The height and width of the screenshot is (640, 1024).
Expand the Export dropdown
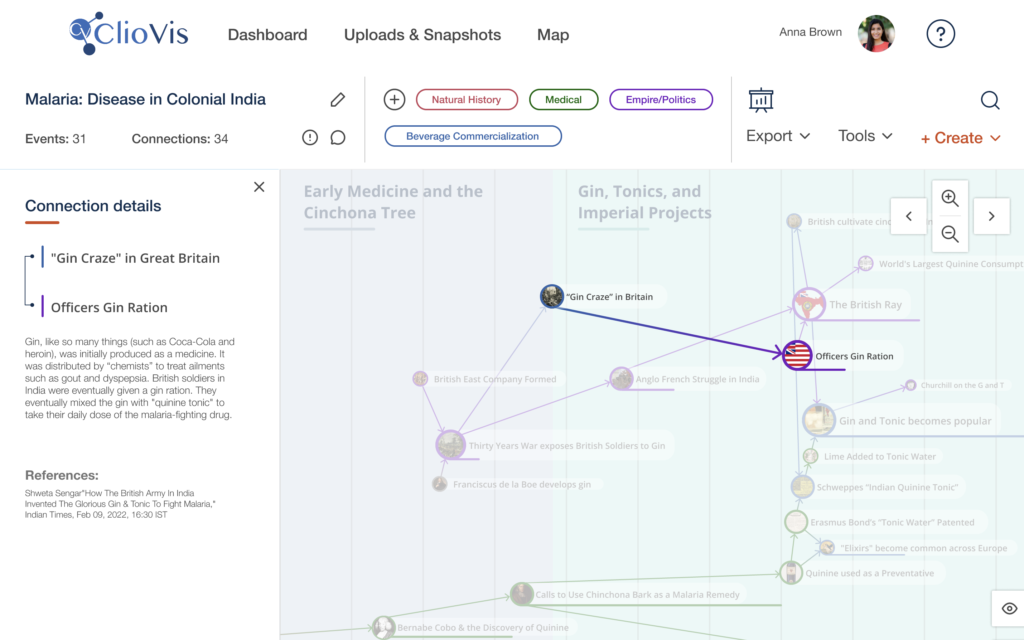[778, 136]
